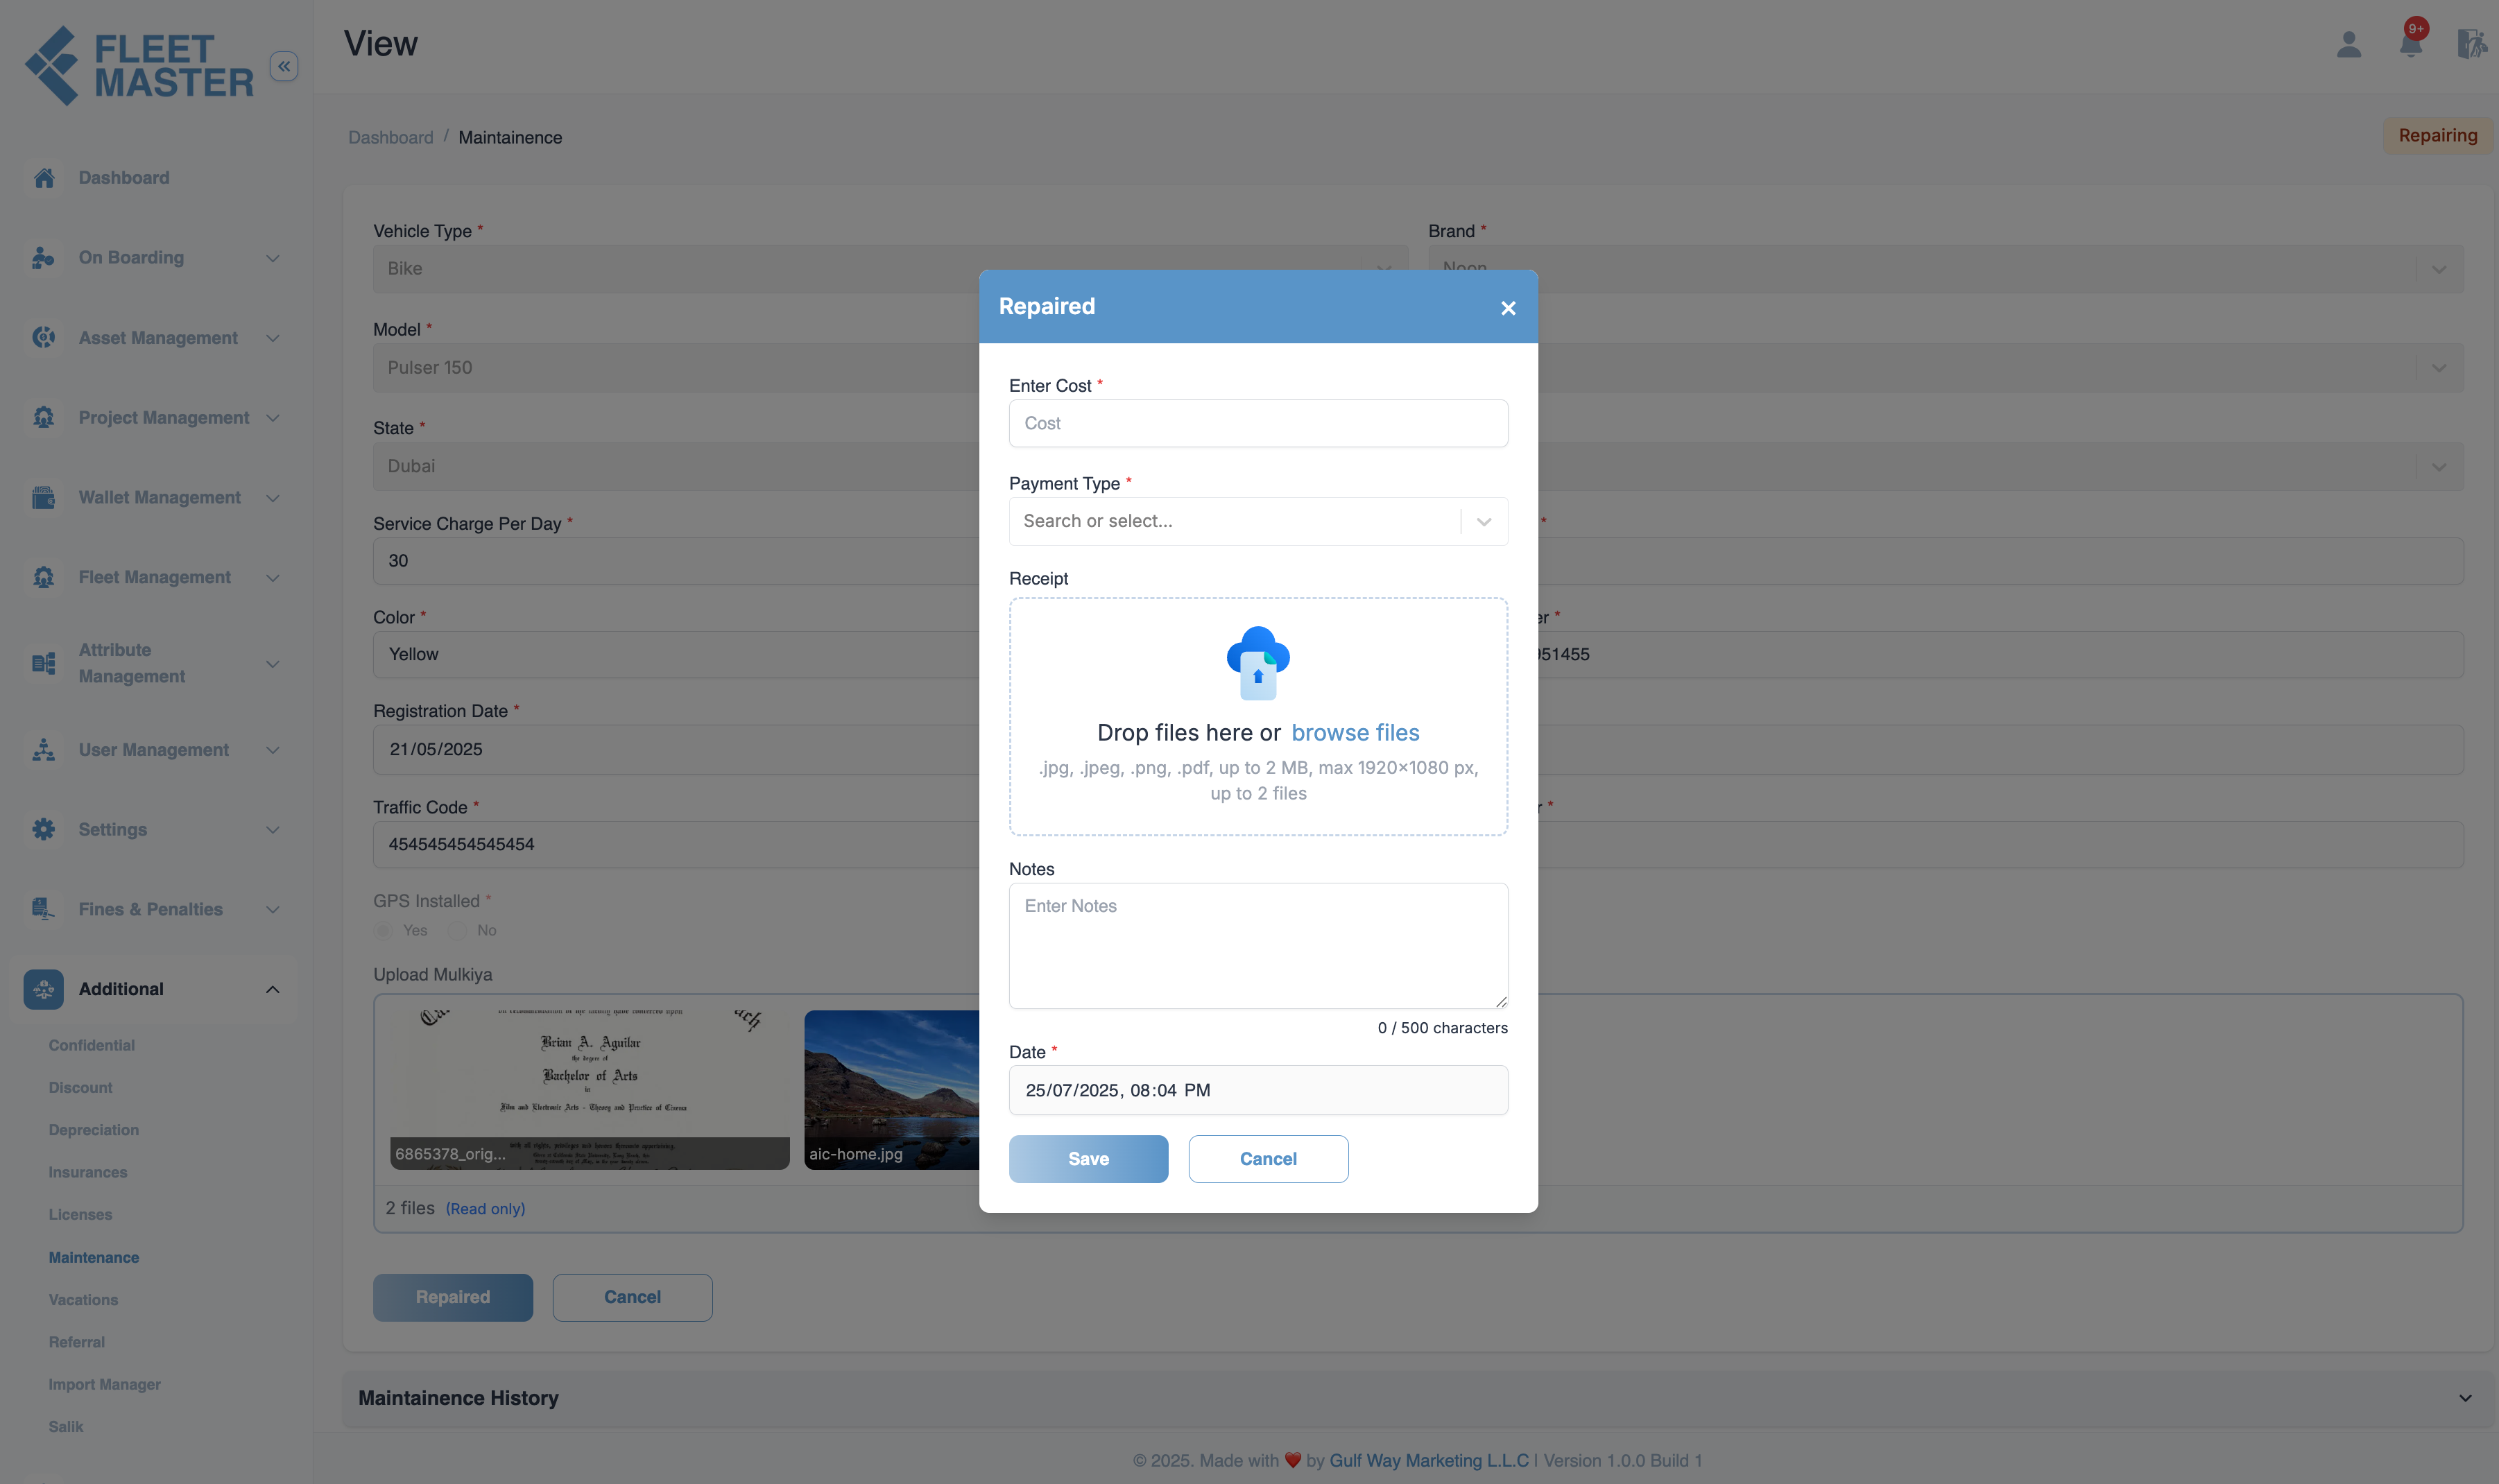Viewport: 2499px width, 1484px height.
Task: Open the Confidential submenu item
Action: 92,1045
